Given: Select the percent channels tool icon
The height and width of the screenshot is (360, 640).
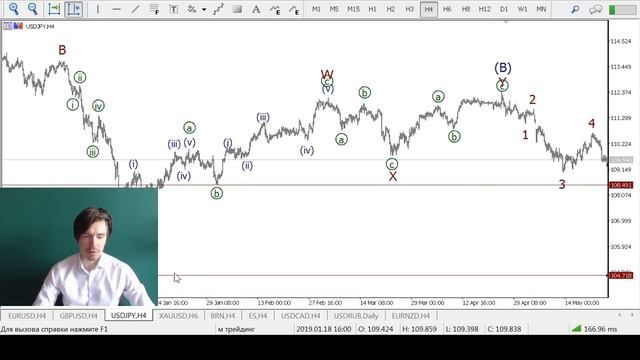Looking at the screenshot, I should 191,9.
